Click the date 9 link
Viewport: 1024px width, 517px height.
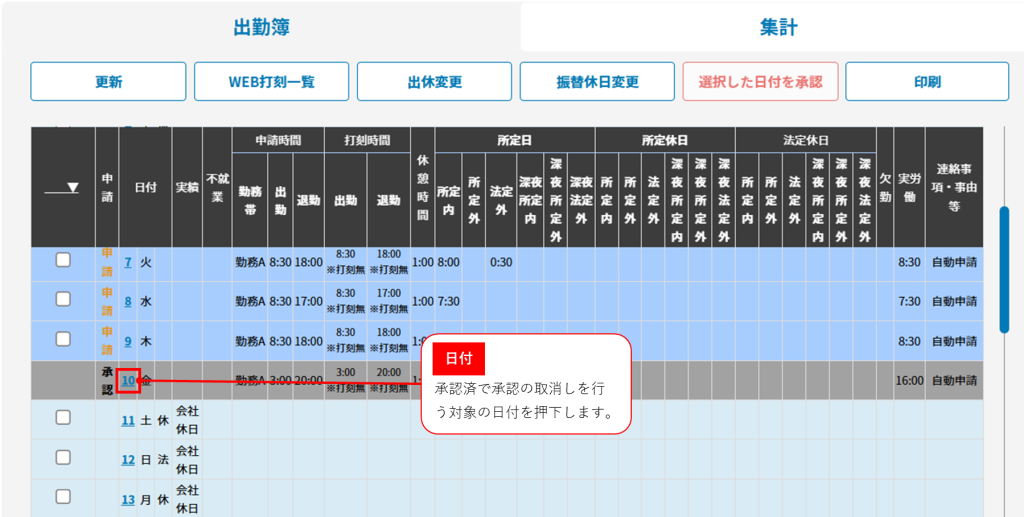(x=128, y=341)
